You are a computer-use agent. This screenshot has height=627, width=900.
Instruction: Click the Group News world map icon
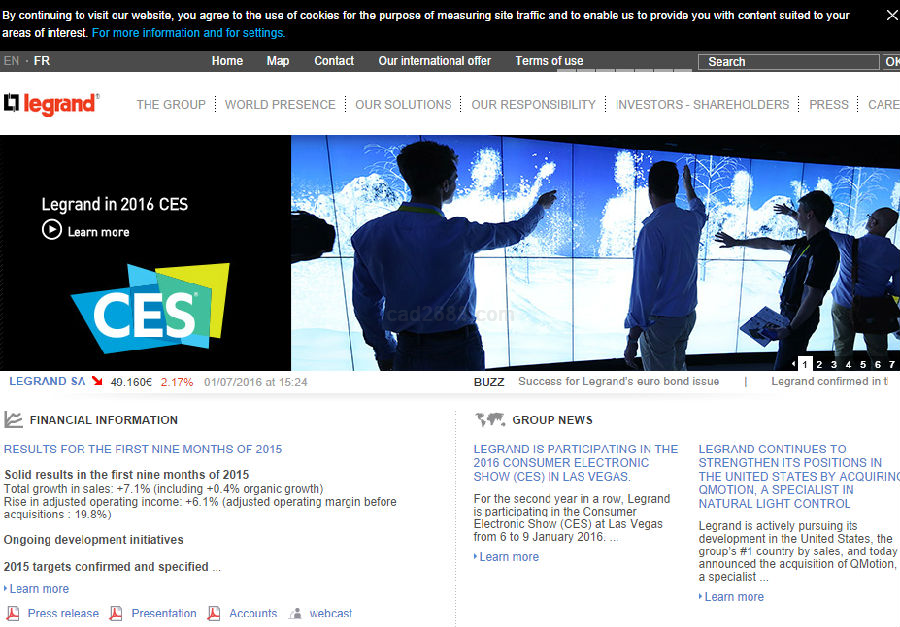click(490, 420)
